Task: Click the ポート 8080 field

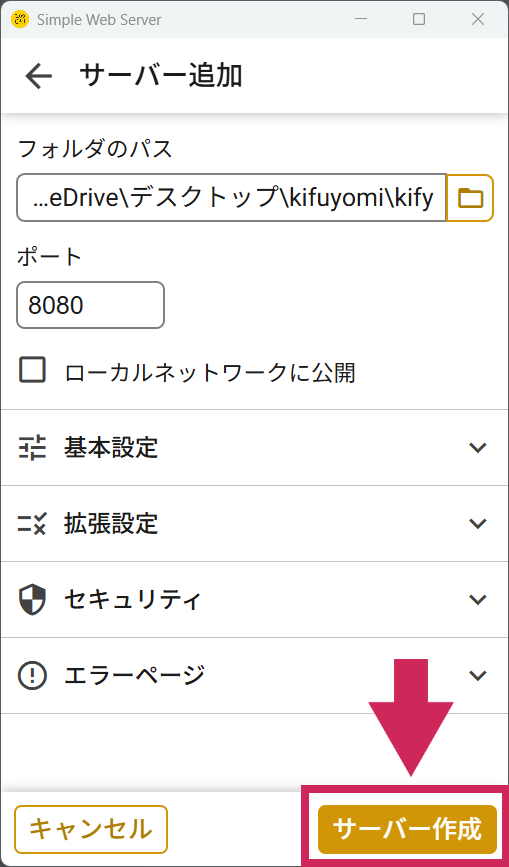Action: [x=91, y=305]
